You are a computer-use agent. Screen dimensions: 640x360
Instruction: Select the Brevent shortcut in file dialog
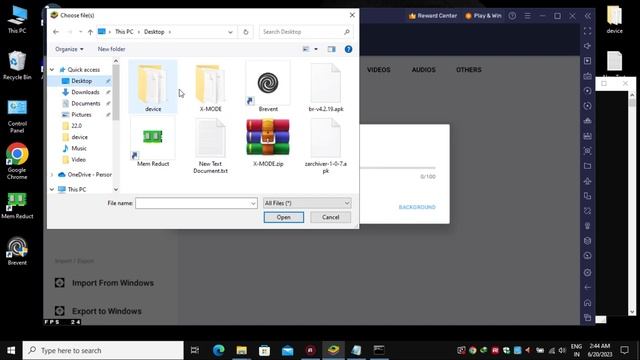pos(268,87)
